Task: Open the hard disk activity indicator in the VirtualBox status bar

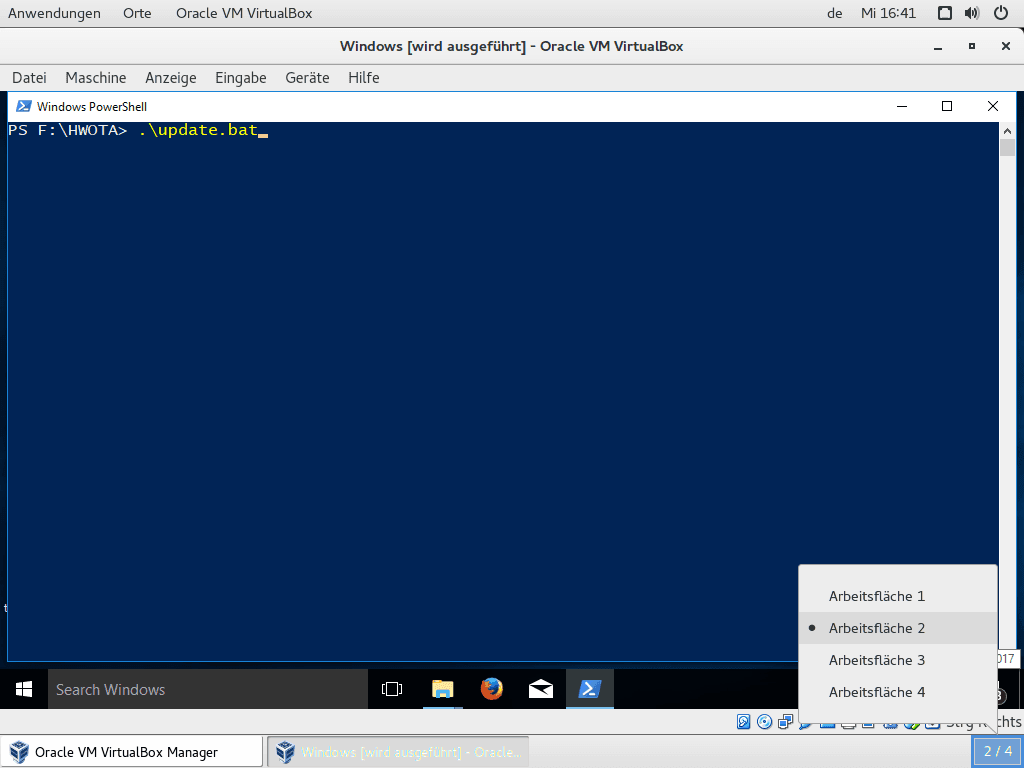Action: tap(744, 722)
